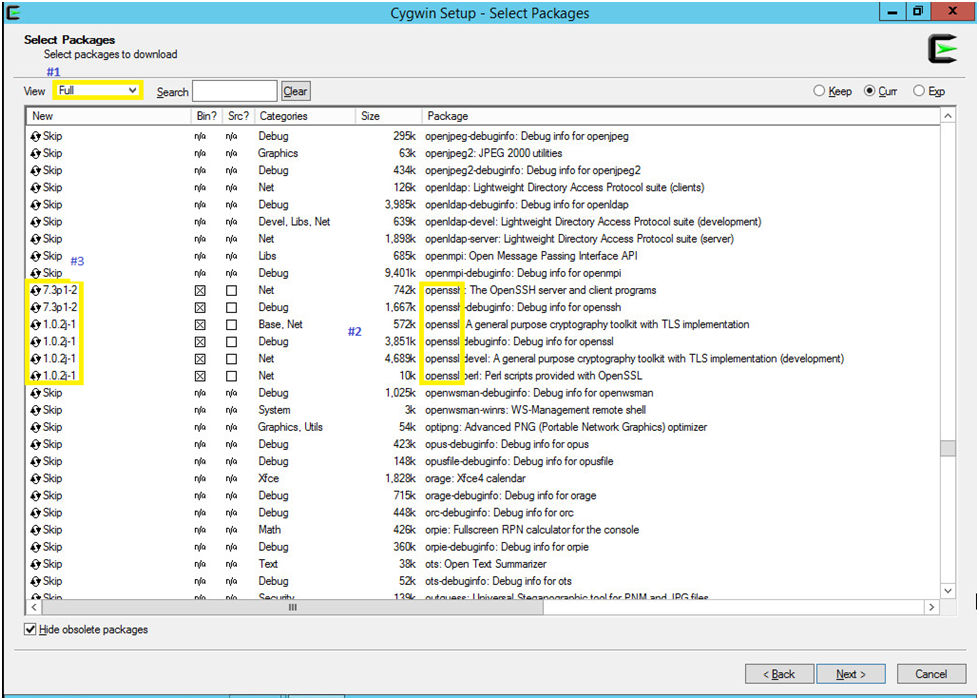This screenshot has width=979, height=700.
Task: Click the orpie-debuginfo package description
Action: coord(507,547)
